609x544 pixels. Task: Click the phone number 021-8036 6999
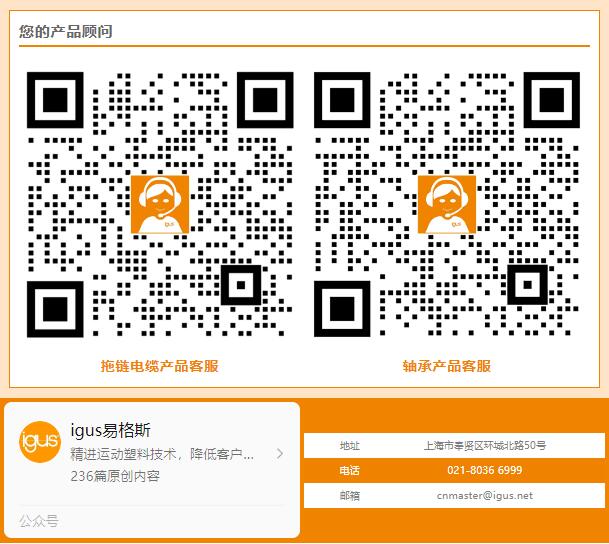(x=484, y=470)
